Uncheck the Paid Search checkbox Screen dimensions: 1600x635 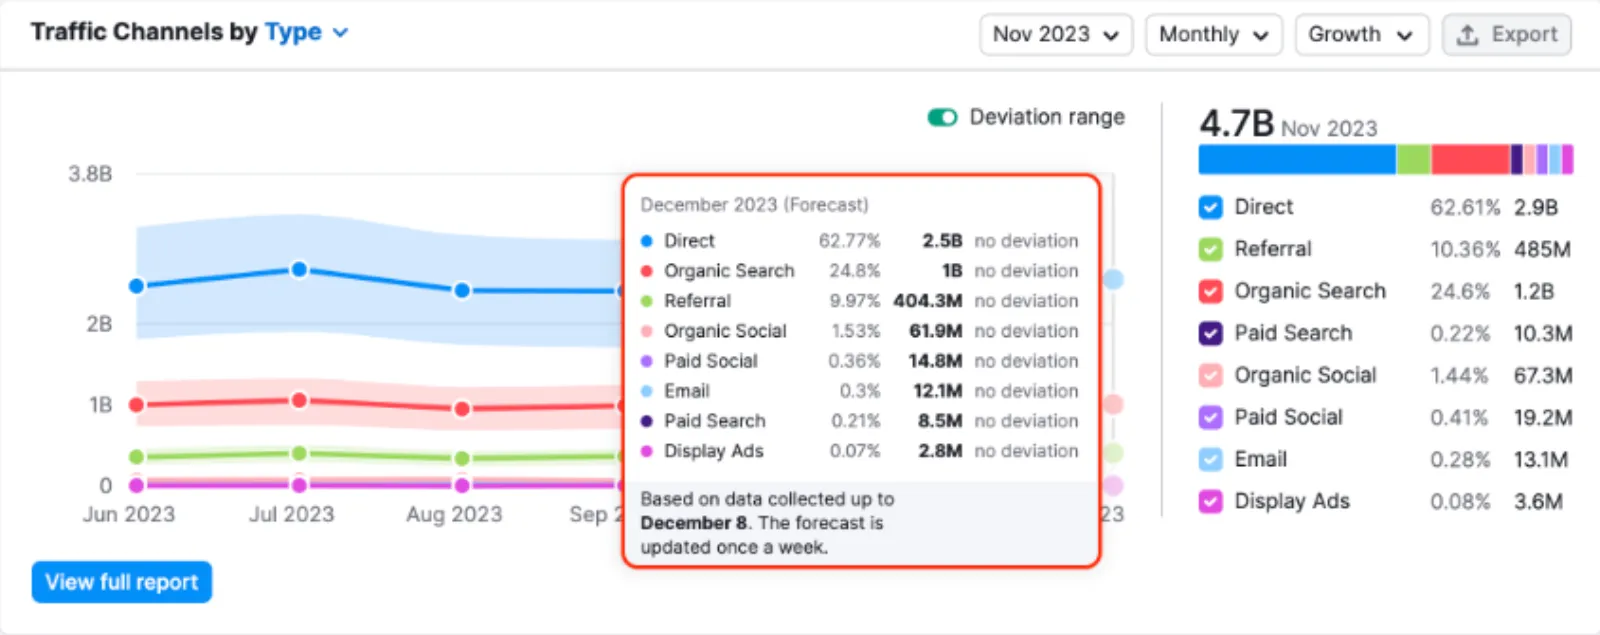[x=1210, y=333]
